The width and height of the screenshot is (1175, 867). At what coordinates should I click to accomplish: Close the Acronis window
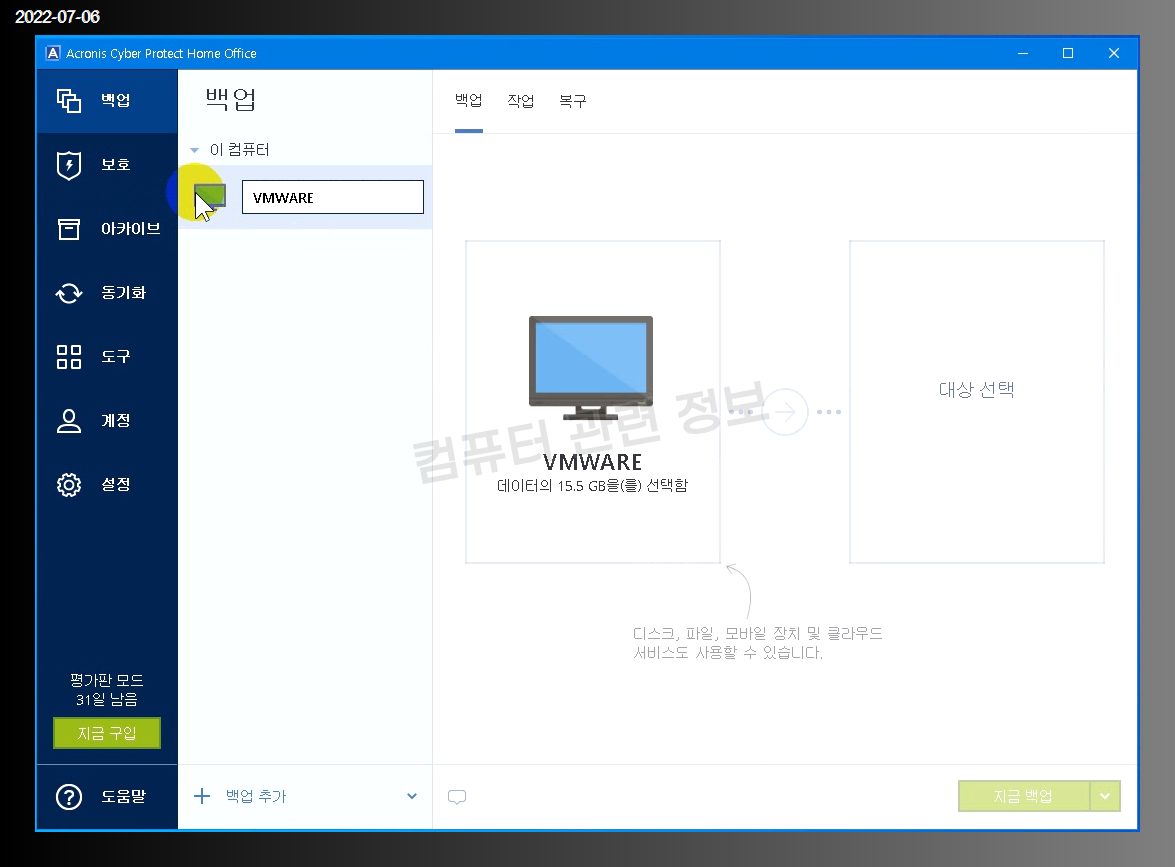pos(1114,53)
